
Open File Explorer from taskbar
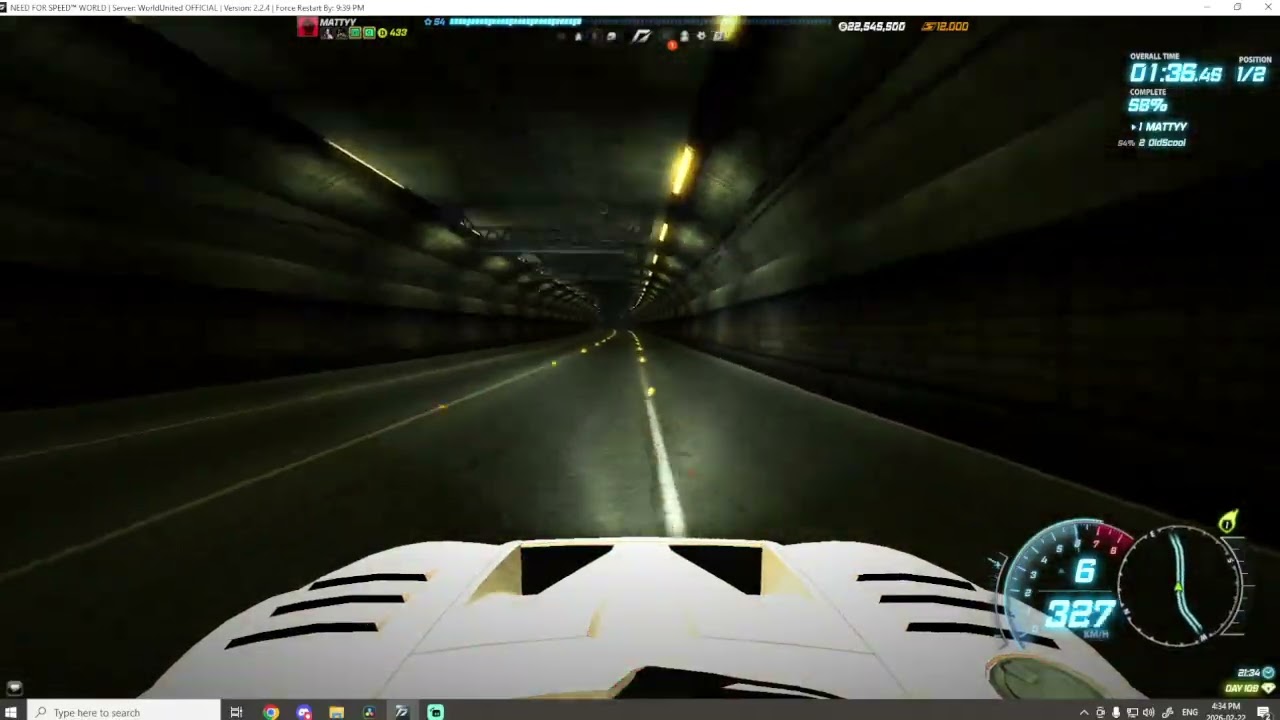pyautogui.click(x=336, y=712)
